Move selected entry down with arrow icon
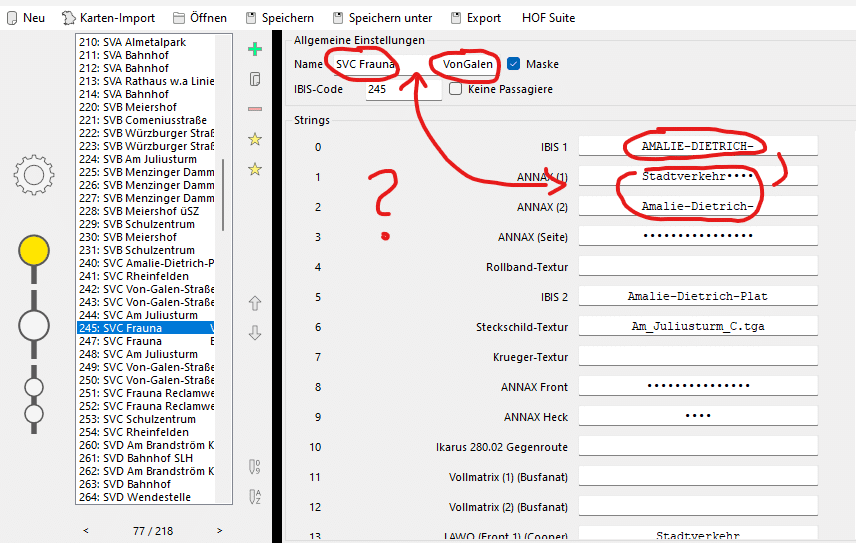The width and height of the screenshot is (856, 543). (x=254, y=333)
